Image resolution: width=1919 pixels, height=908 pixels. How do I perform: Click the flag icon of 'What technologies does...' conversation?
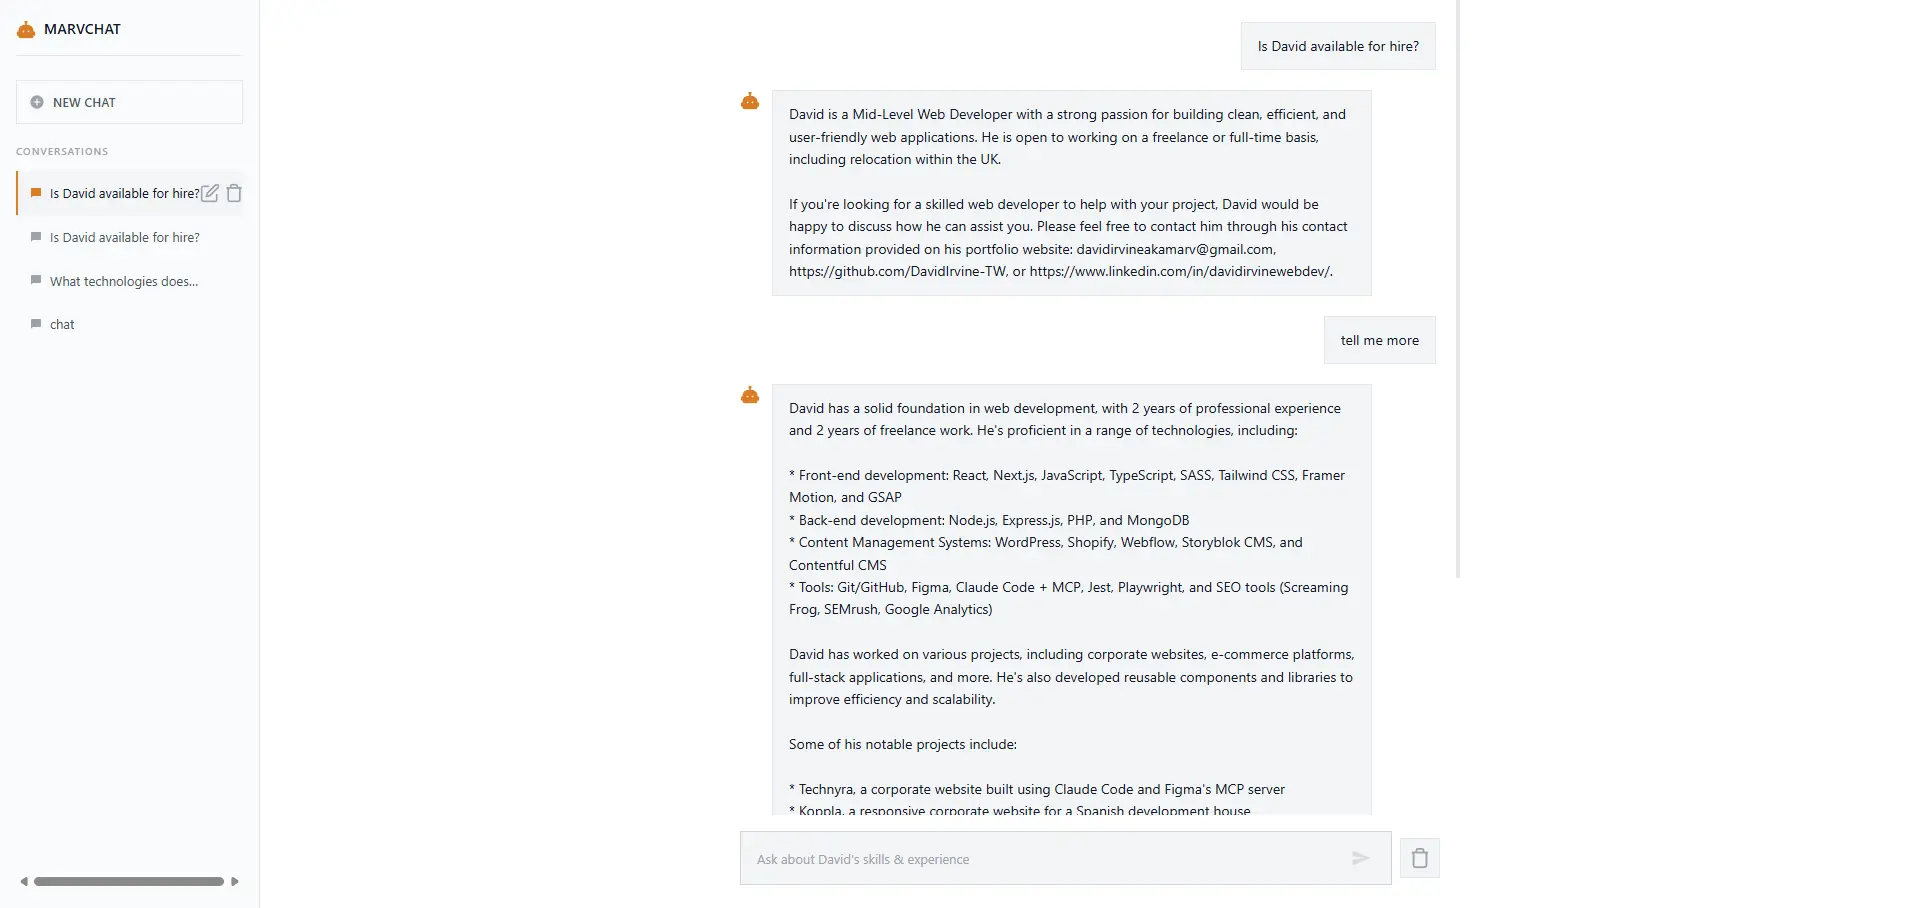click(x=36, y=280)
